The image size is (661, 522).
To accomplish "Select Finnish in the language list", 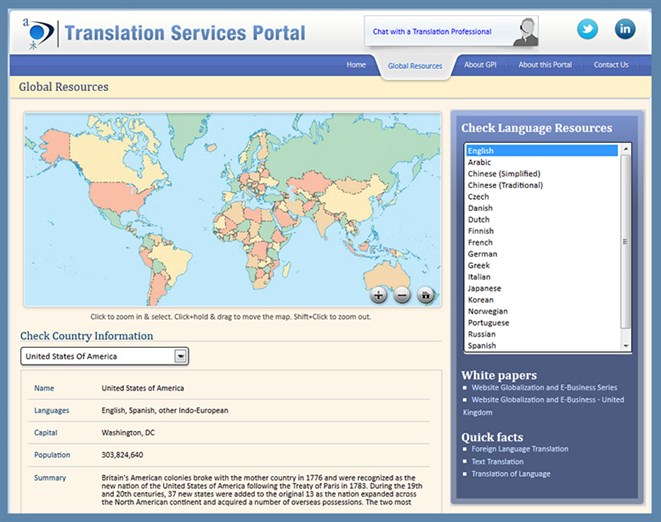I will coord(542,231).
